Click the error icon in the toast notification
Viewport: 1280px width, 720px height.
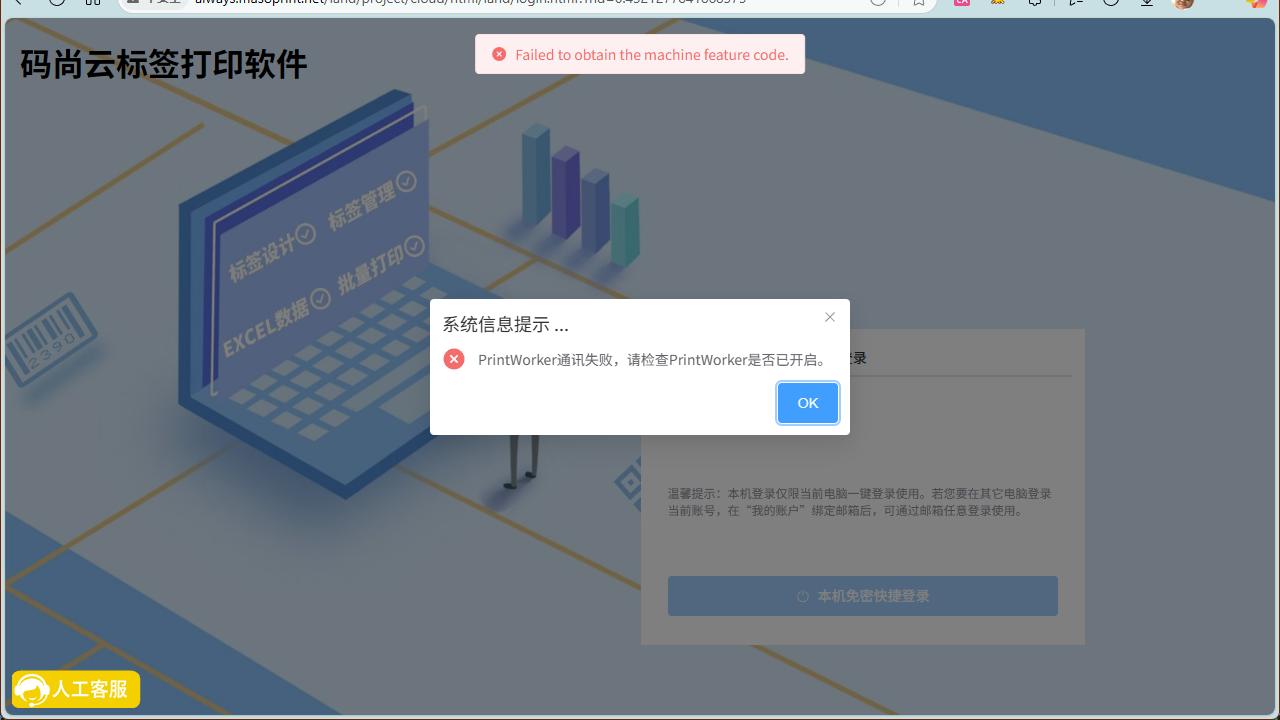pos(499,54)
